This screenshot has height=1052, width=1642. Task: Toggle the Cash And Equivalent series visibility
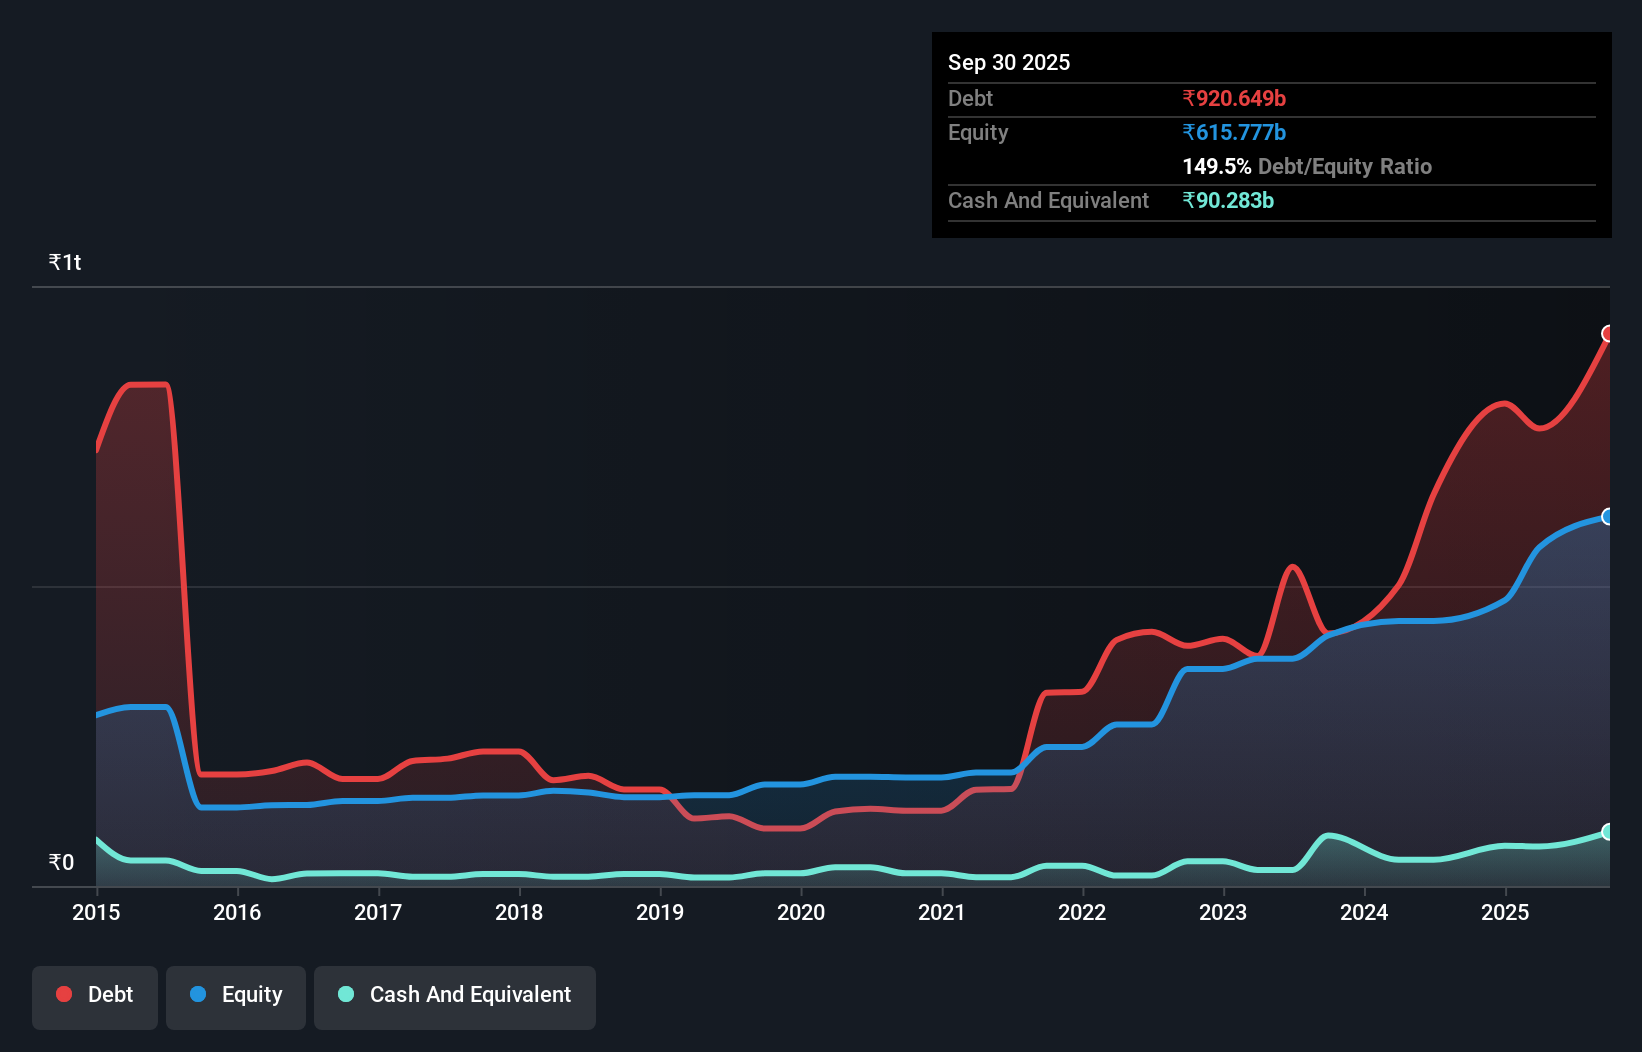pos(455,995)
